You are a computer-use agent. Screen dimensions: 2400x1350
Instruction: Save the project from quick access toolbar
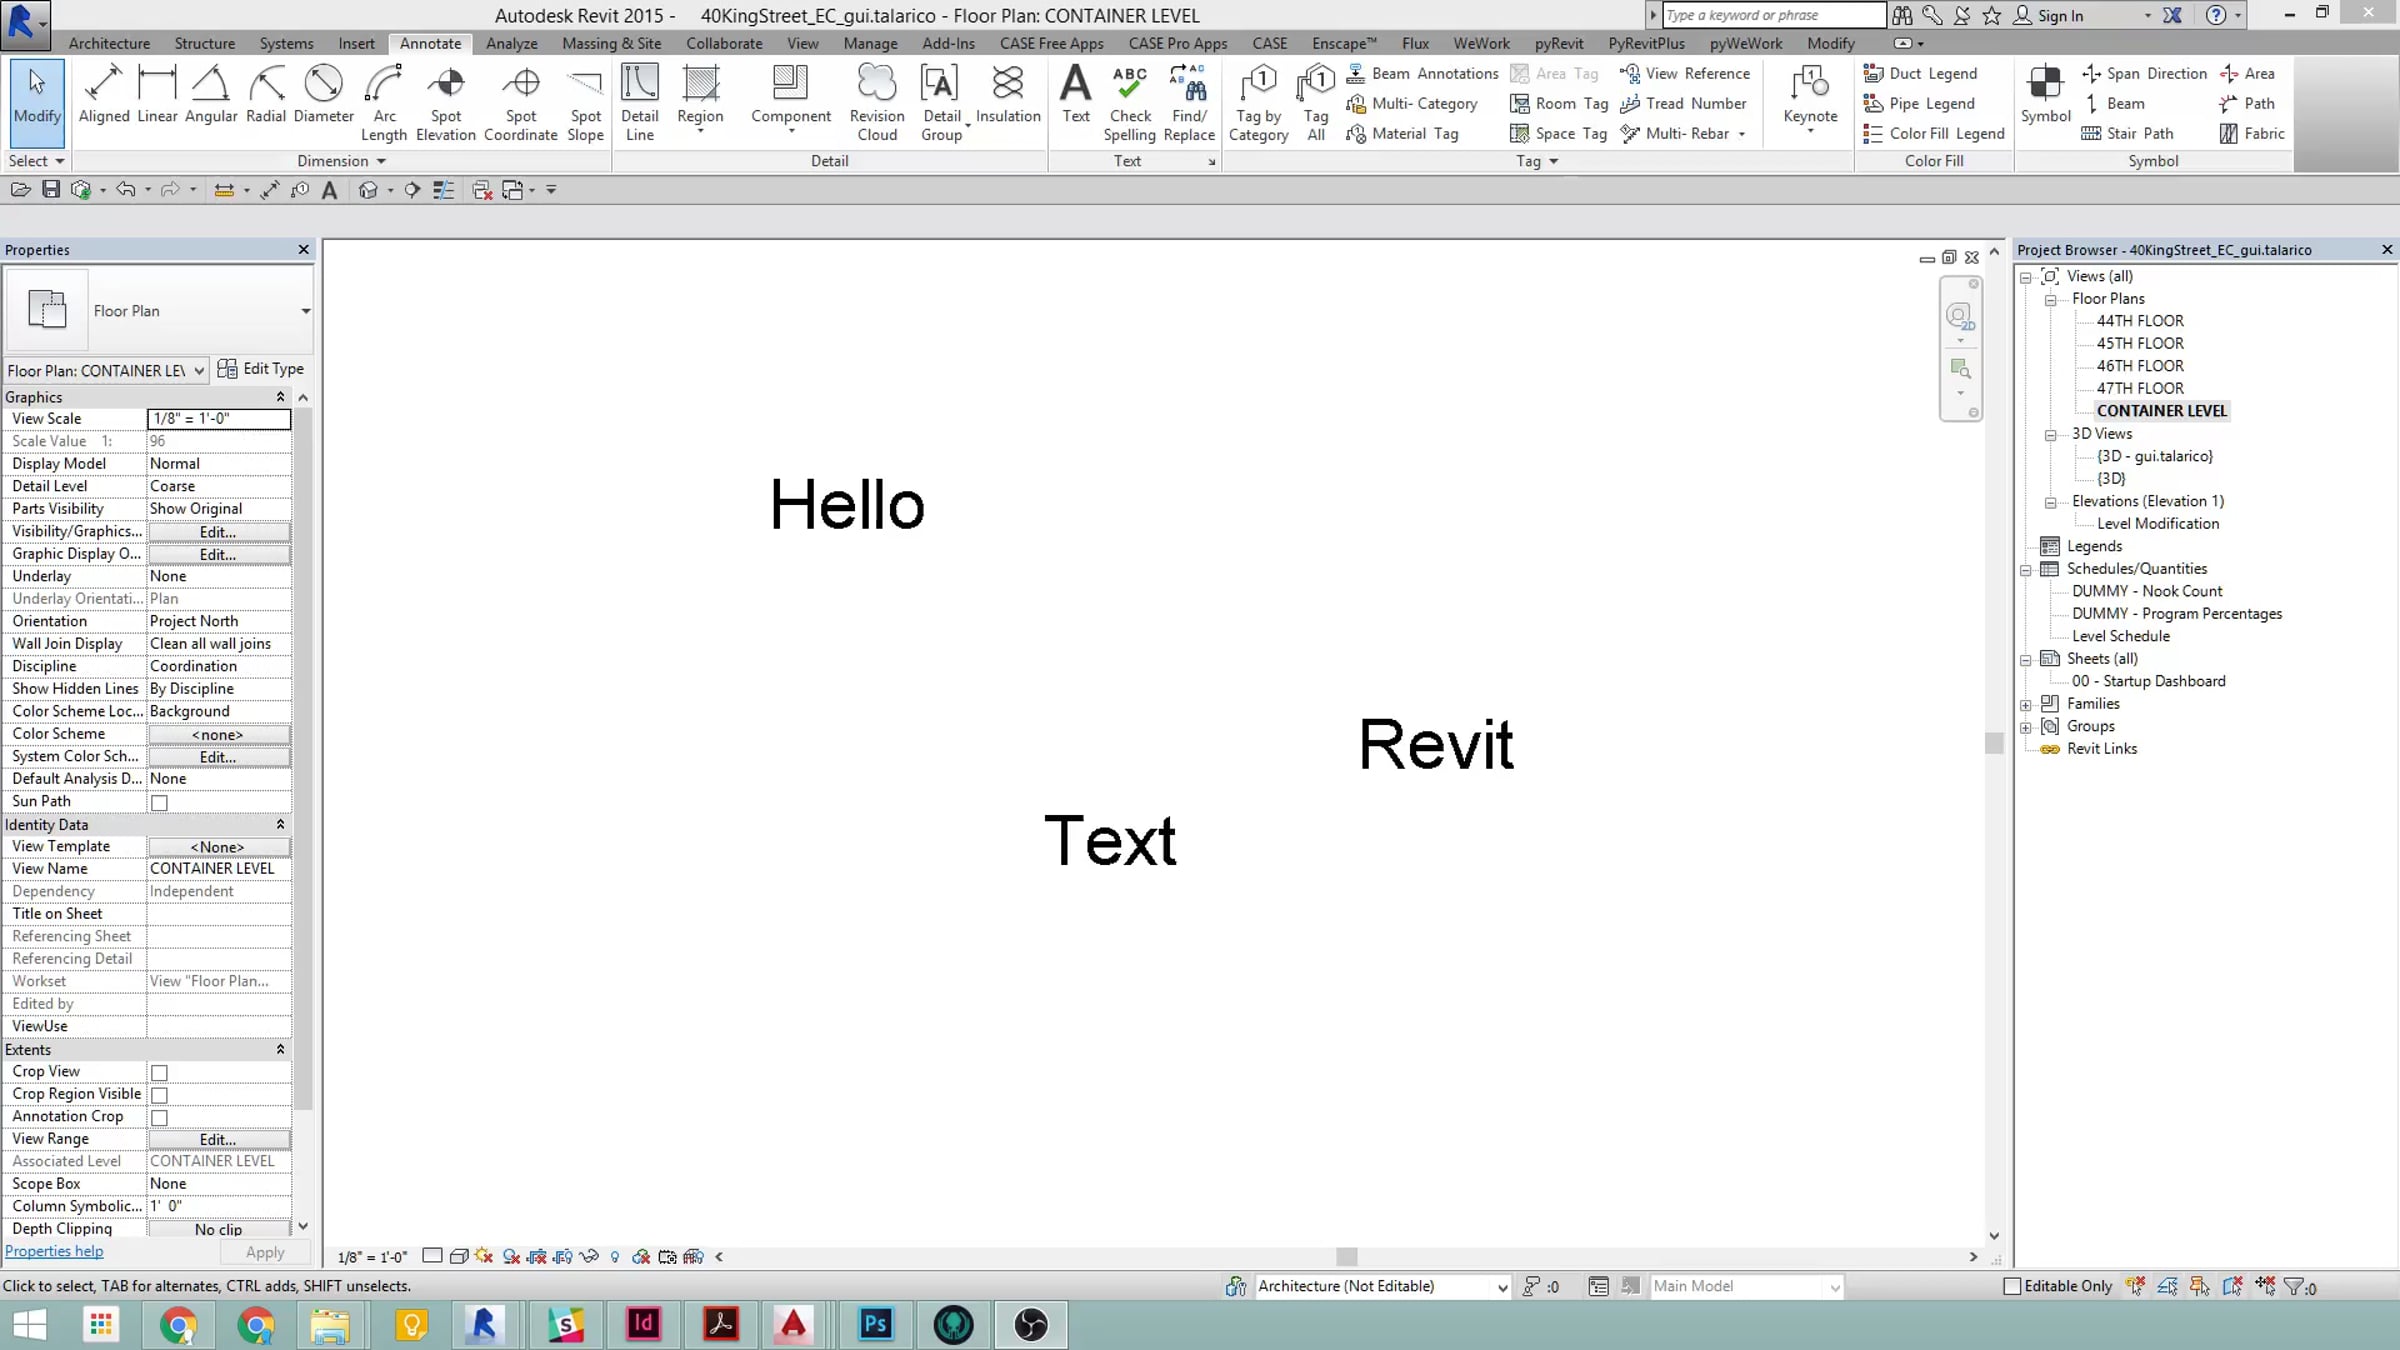50,190
